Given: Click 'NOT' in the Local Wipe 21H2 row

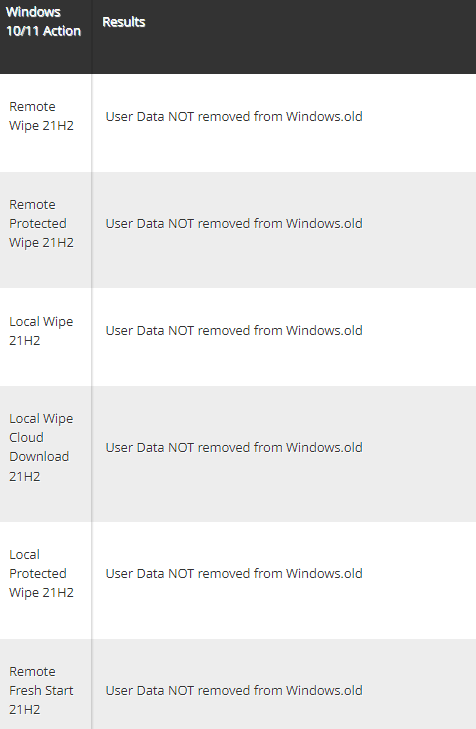Looking at the screenshot, I should pos(181,331).
